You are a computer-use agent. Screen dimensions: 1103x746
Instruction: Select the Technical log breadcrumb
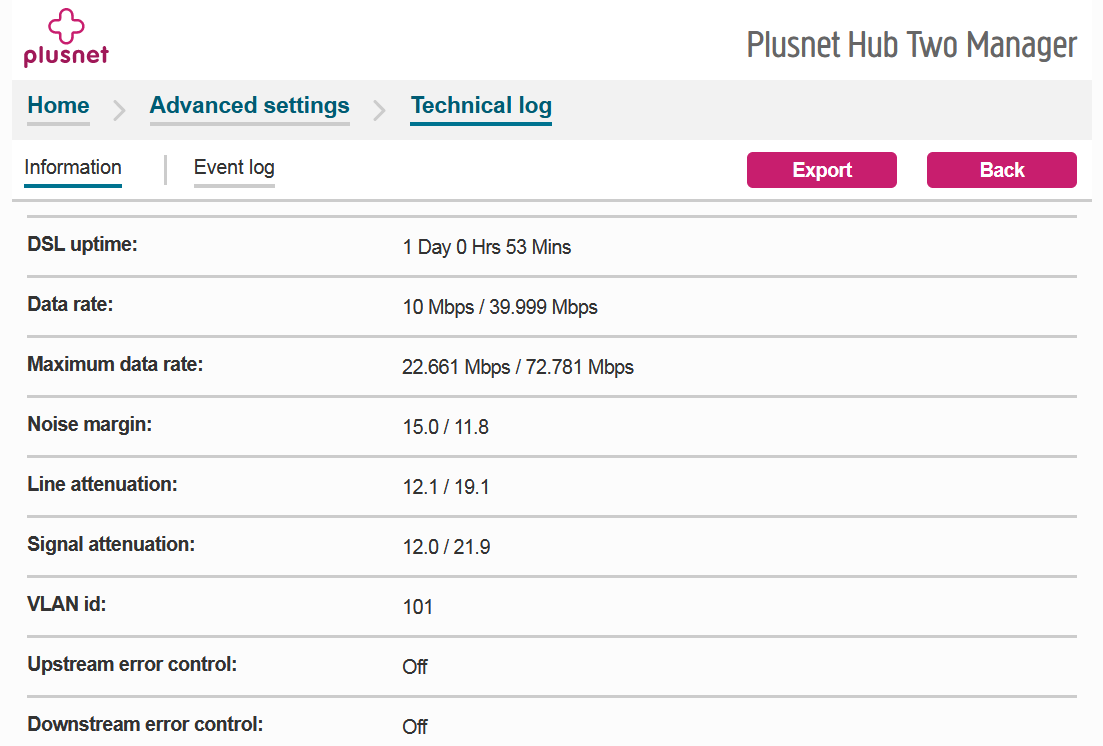[481, 105]
